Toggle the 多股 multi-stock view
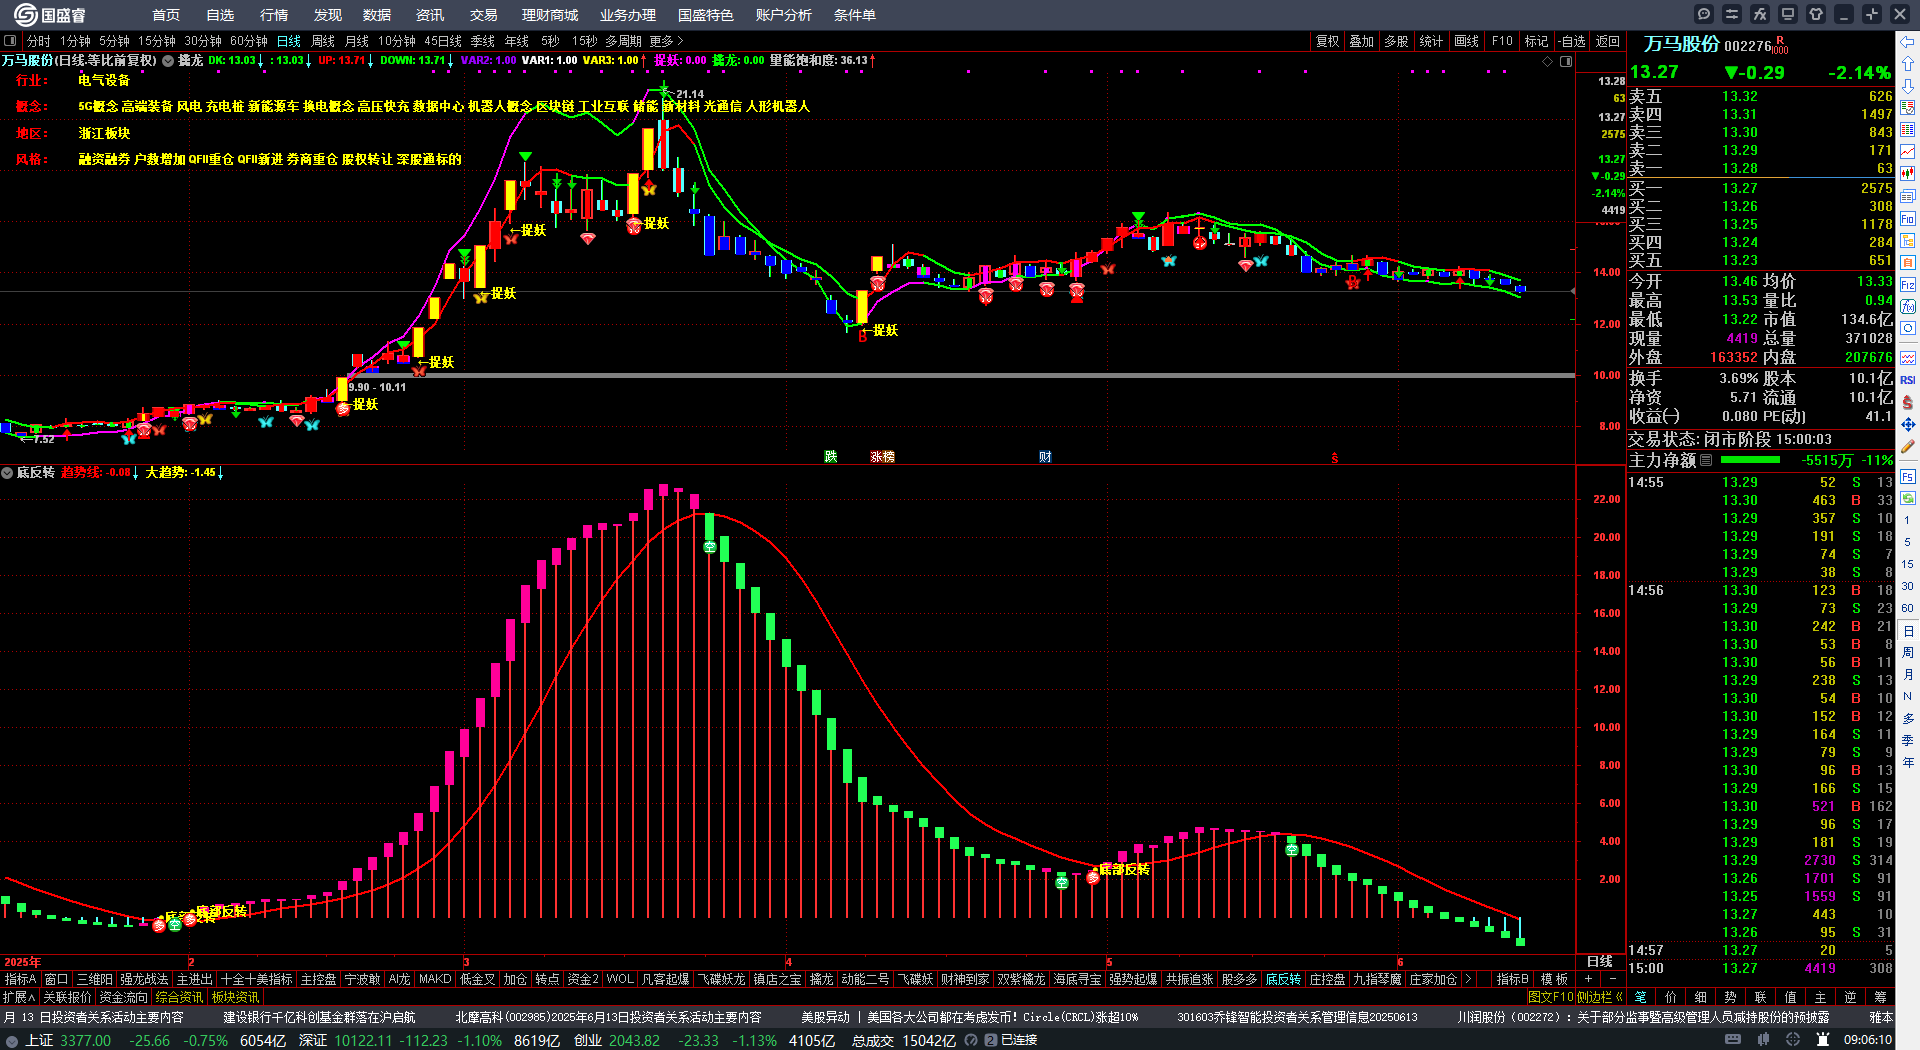The width and height of the screenshot is (1920, 1050). coord(1396,41)
